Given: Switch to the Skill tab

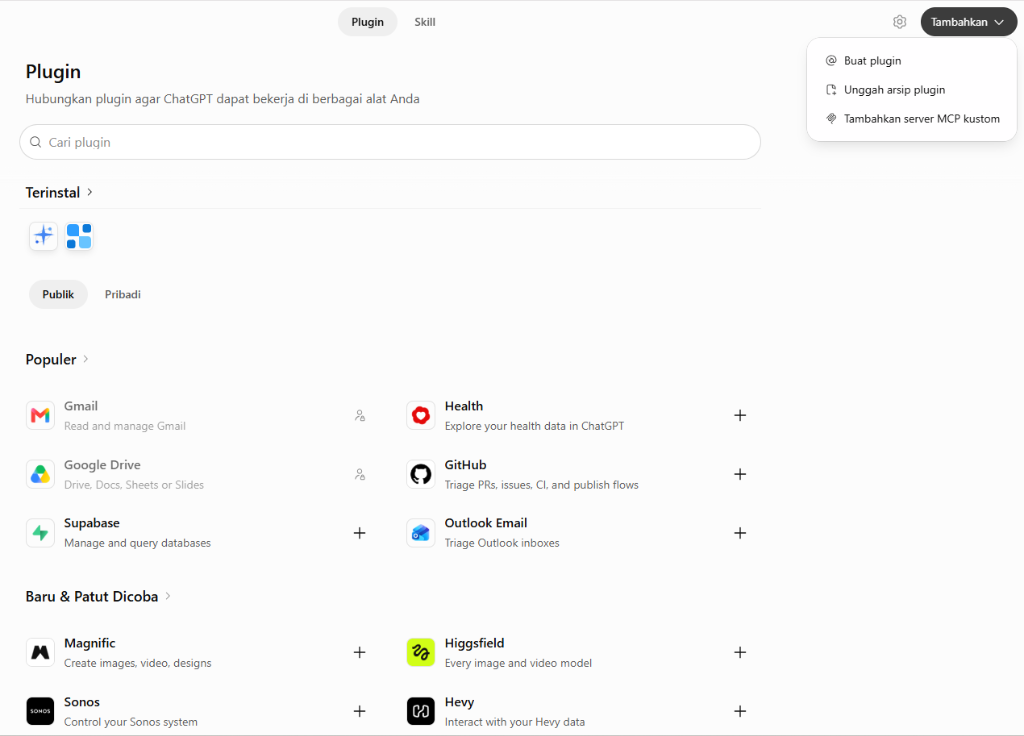Looking at the screenshot, I should tap(424, 22).
